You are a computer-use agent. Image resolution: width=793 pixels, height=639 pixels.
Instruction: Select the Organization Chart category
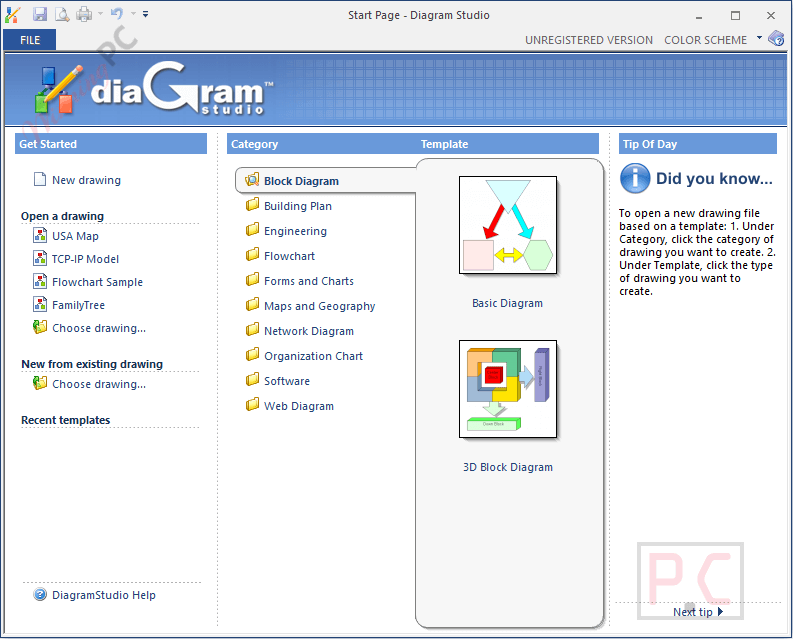[314, 356]
